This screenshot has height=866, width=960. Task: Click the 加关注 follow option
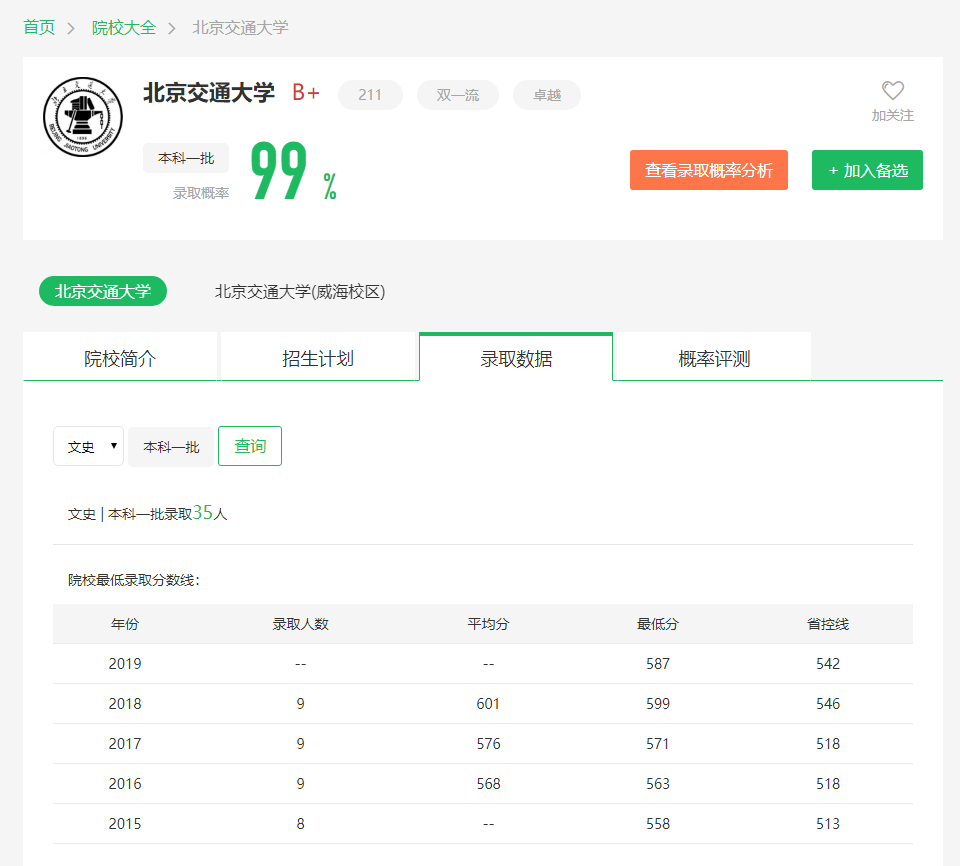coord(893,114)
